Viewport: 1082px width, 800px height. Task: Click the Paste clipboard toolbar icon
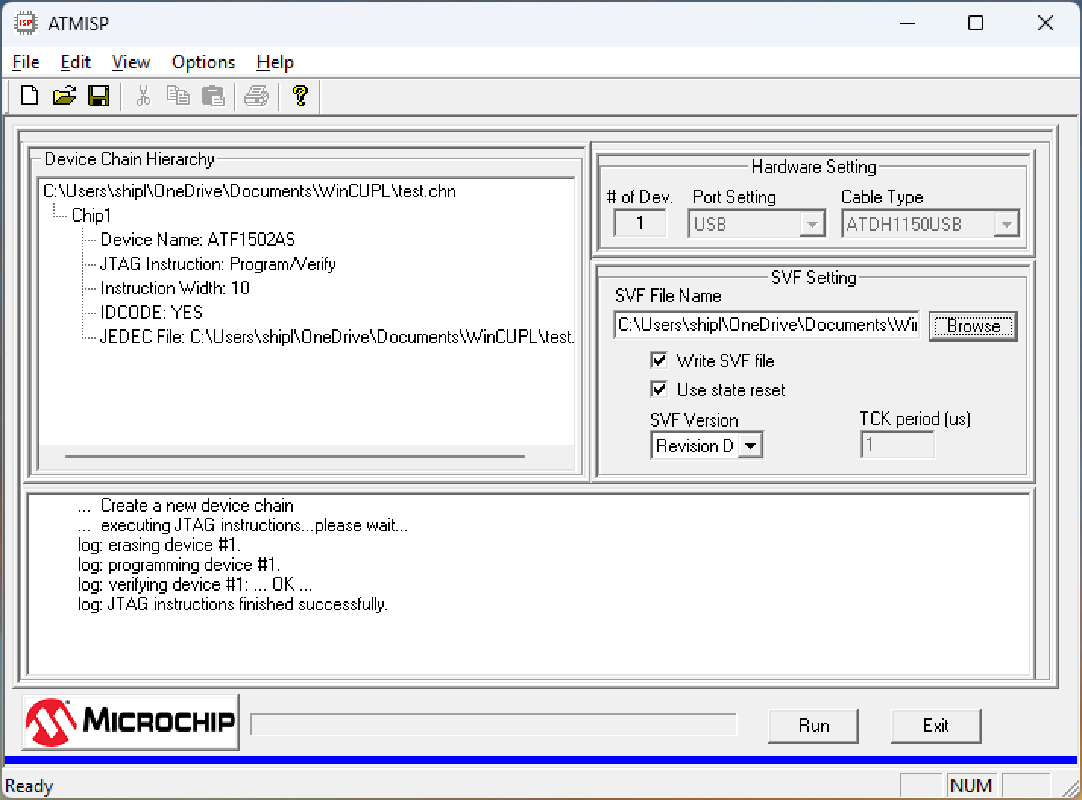point(213,95)
